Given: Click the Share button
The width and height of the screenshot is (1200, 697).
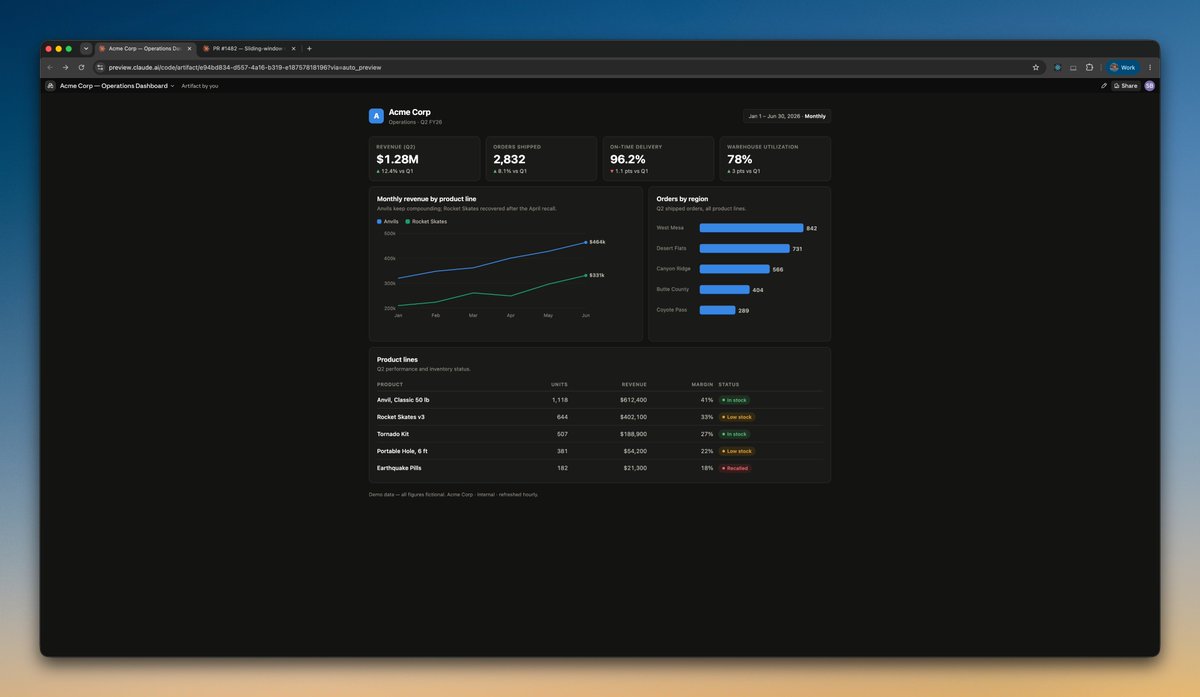Looking at the screenshot, I should (1126, 86).
